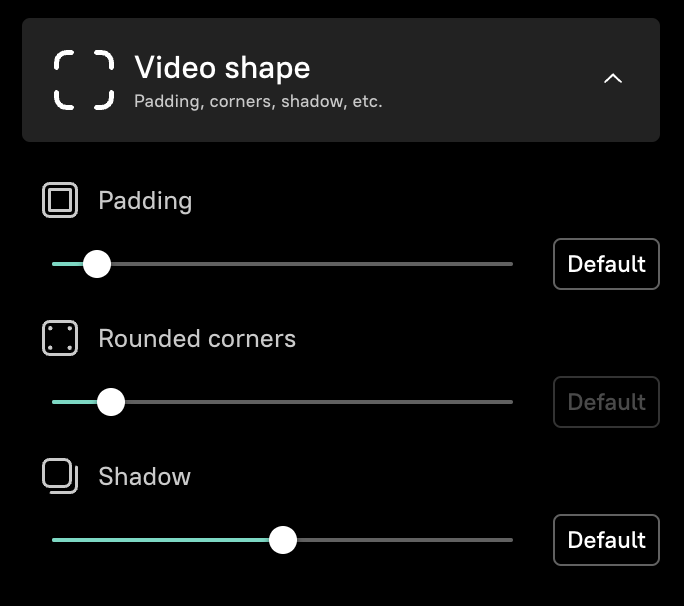Click the Video shape header title
684x606 pixels.
(x=222, y=68)
